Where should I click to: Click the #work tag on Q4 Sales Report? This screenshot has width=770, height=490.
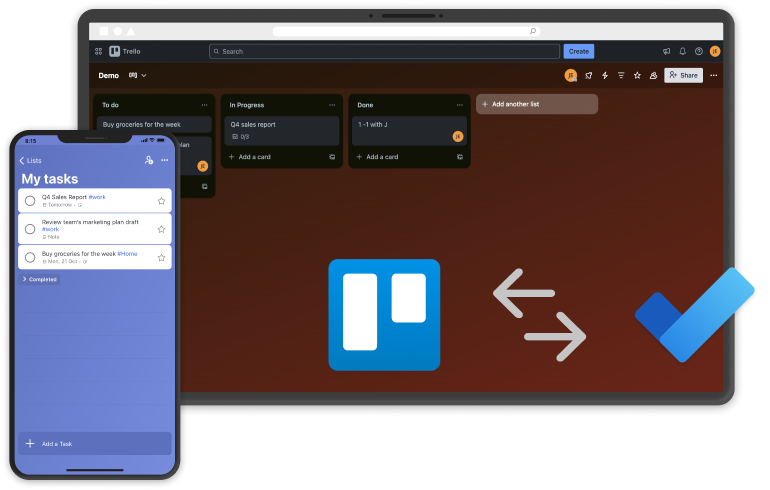tap(97, 197)
